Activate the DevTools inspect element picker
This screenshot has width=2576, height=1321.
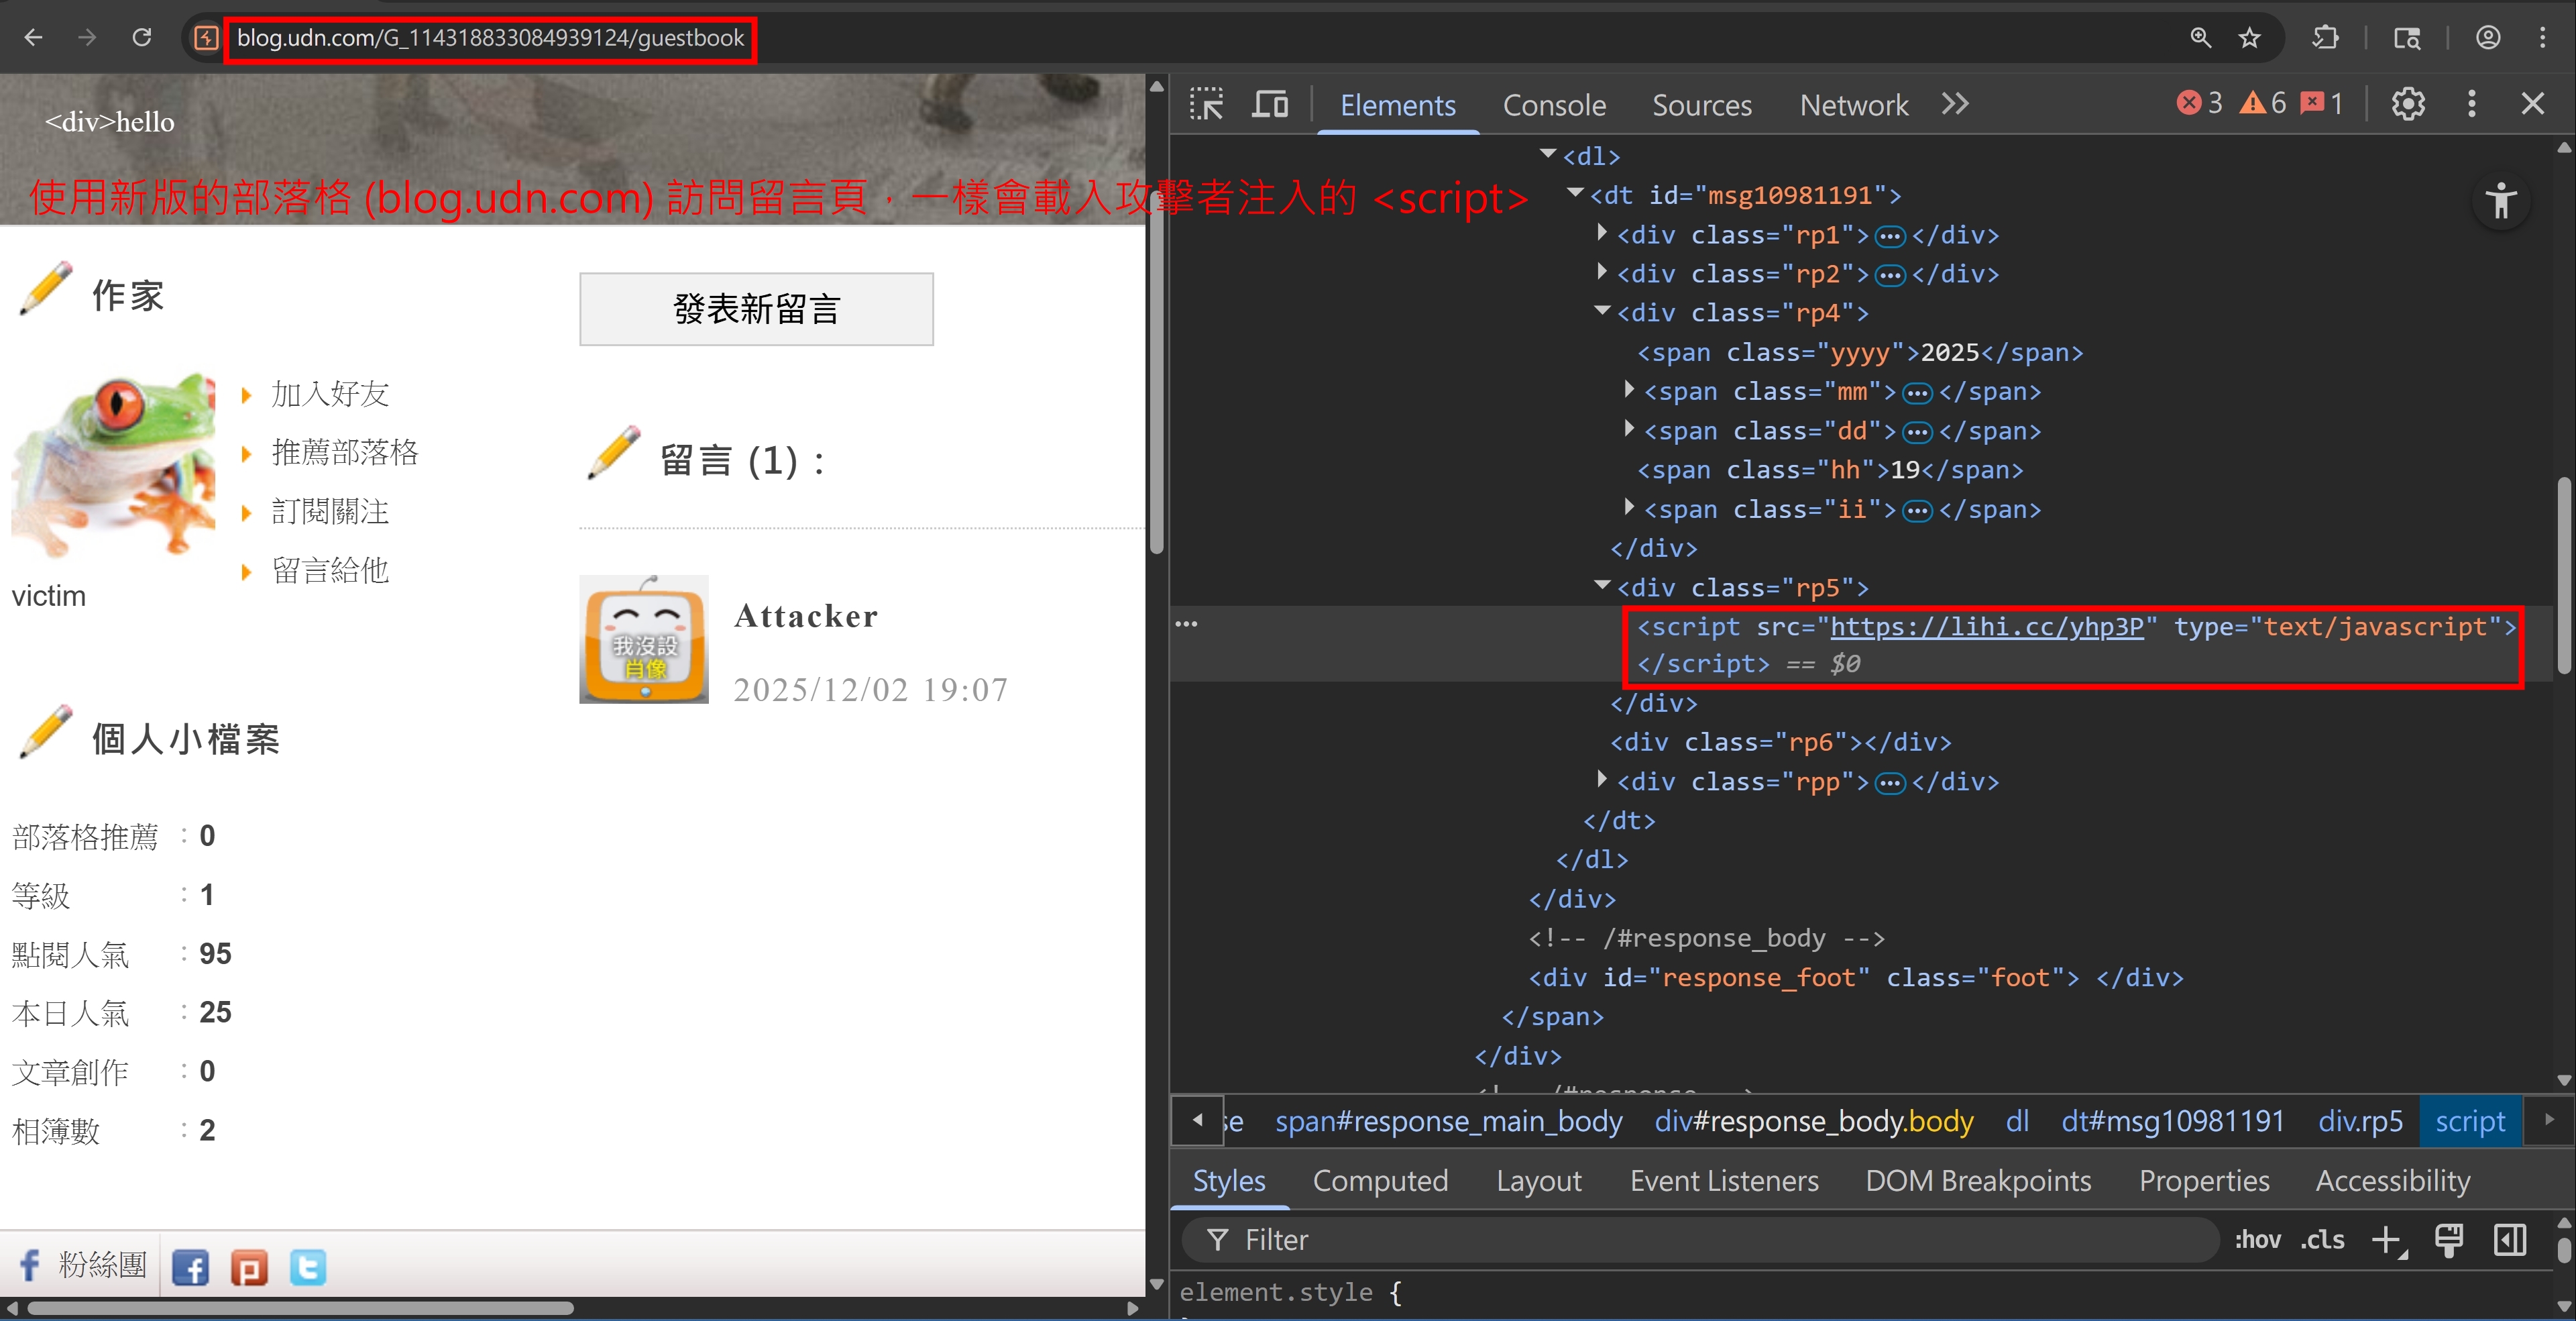pyautogui.click(x=1206, y=104)
